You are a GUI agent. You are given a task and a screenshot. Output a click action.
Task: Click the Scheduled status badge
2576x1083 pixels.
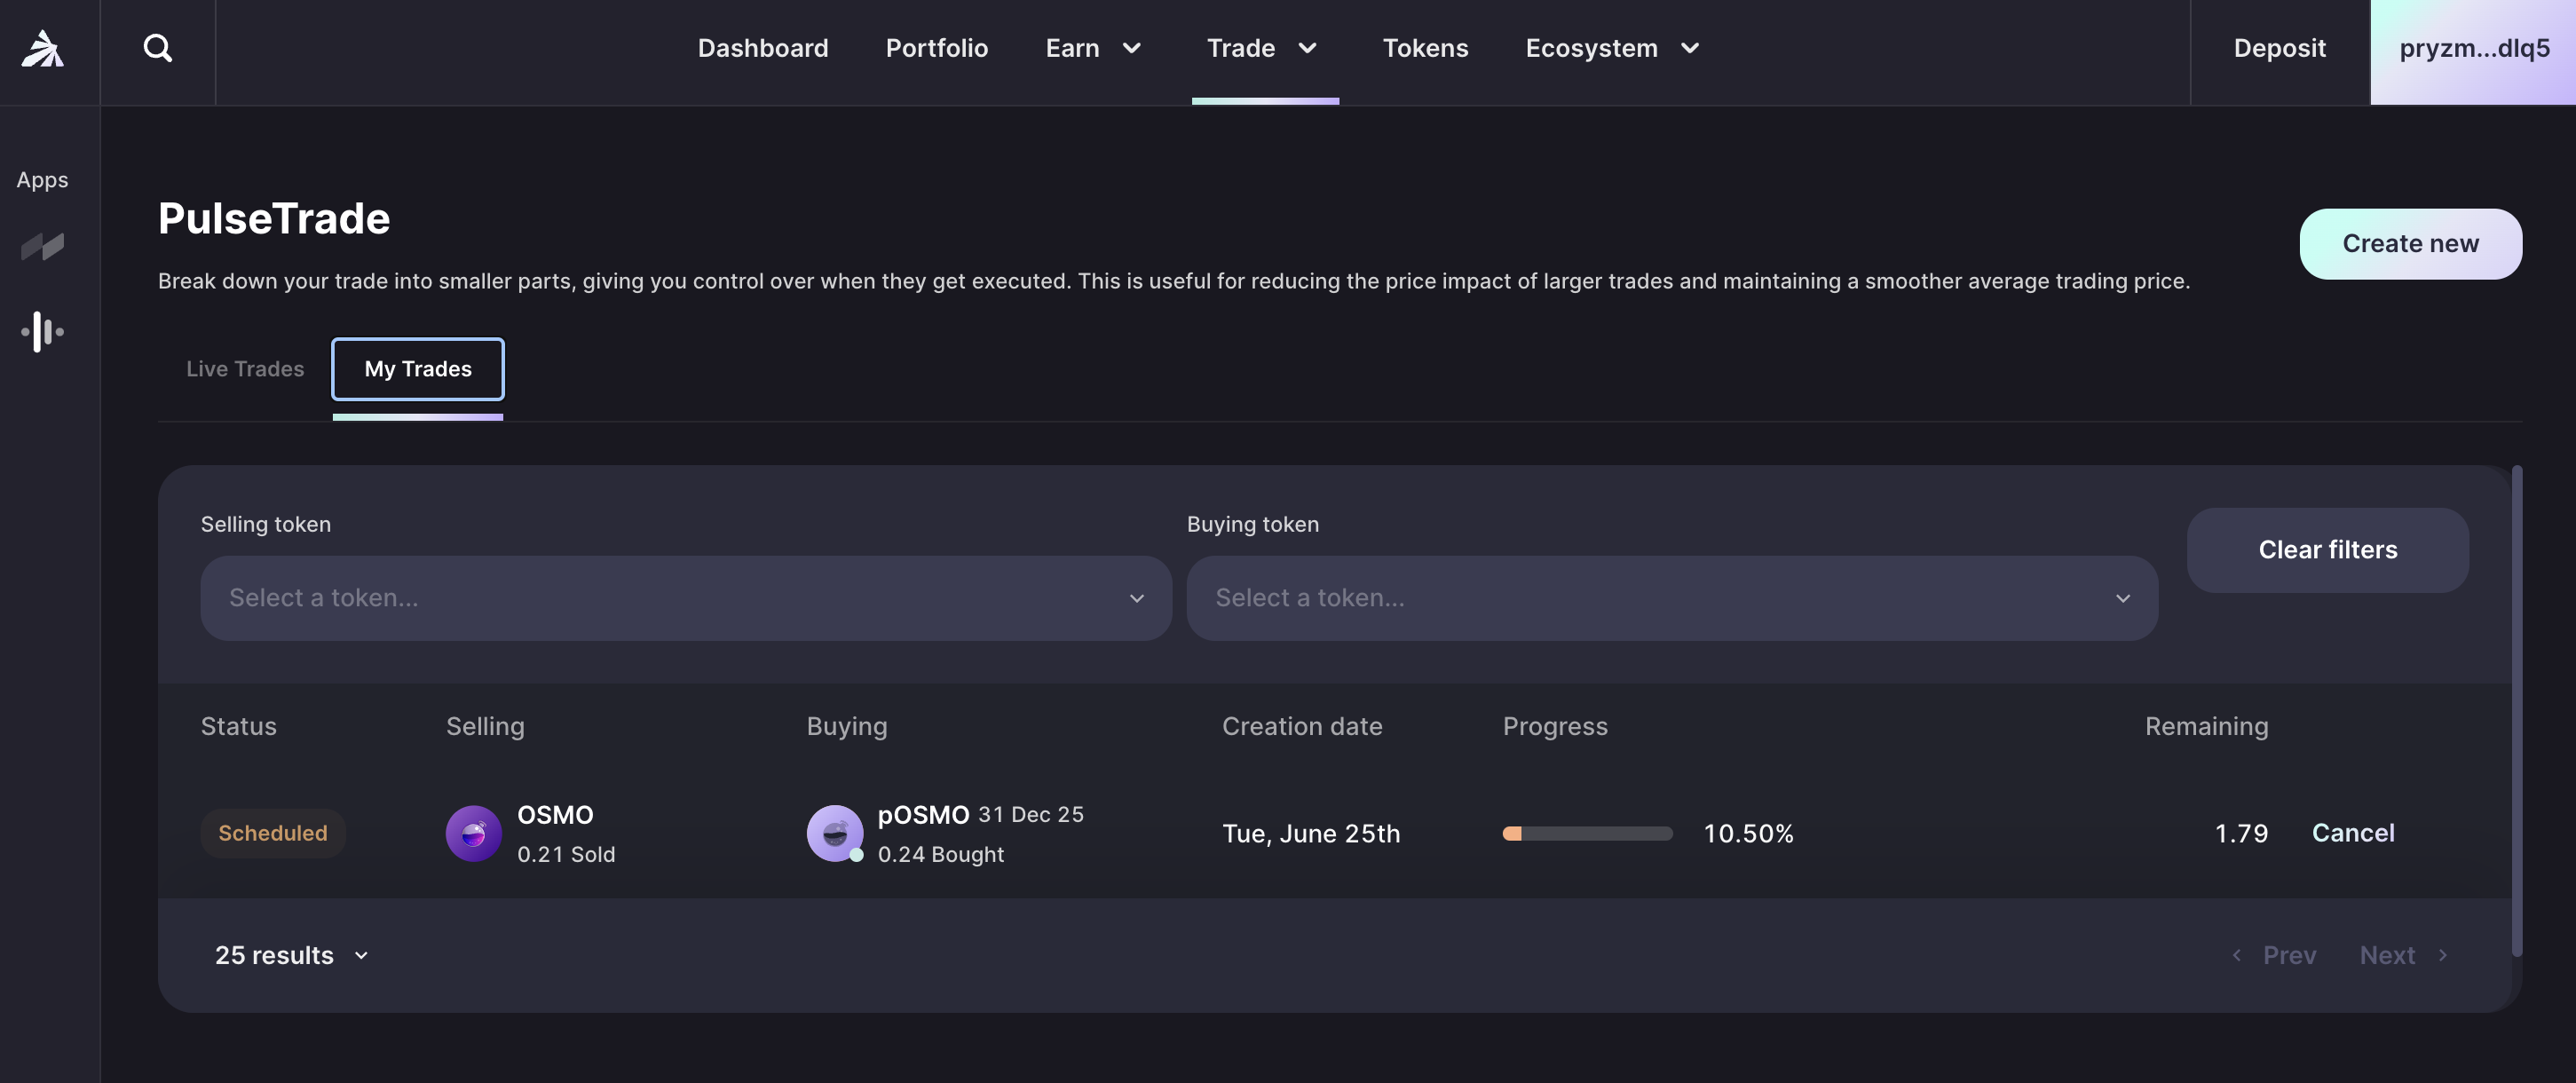click(273, 833)
